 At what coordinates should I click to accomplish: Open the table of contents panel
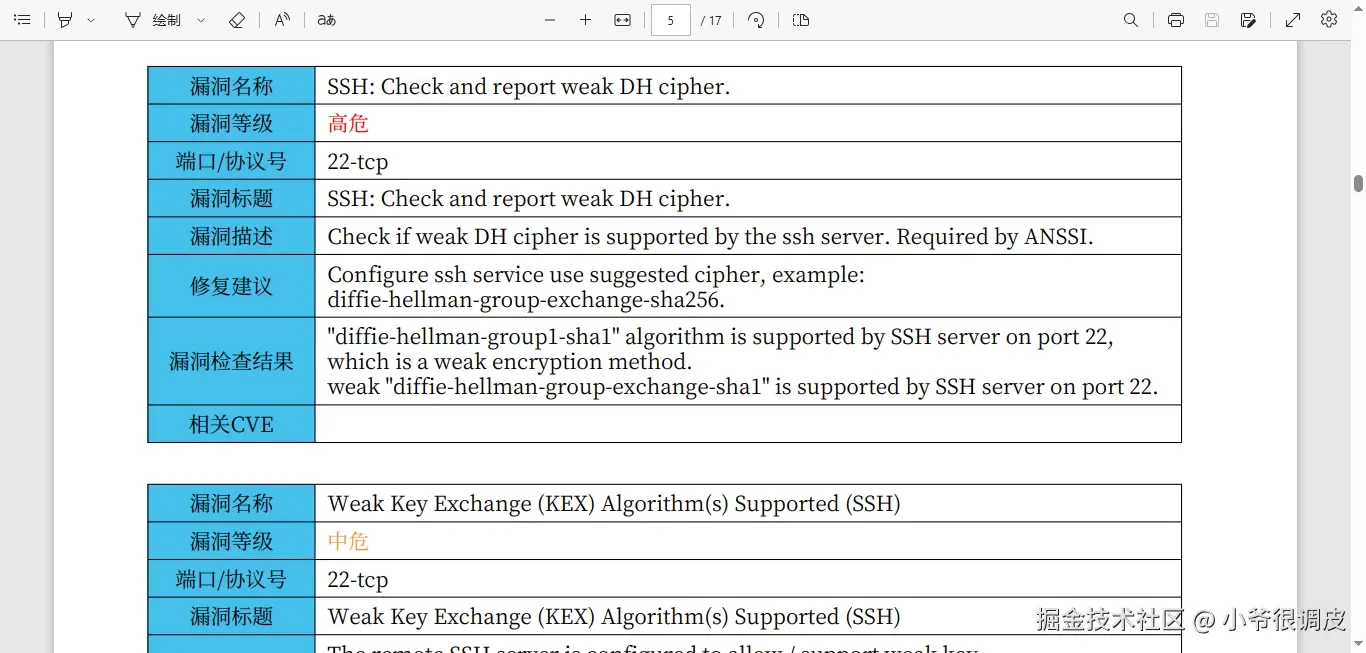(x=22, y=20)
